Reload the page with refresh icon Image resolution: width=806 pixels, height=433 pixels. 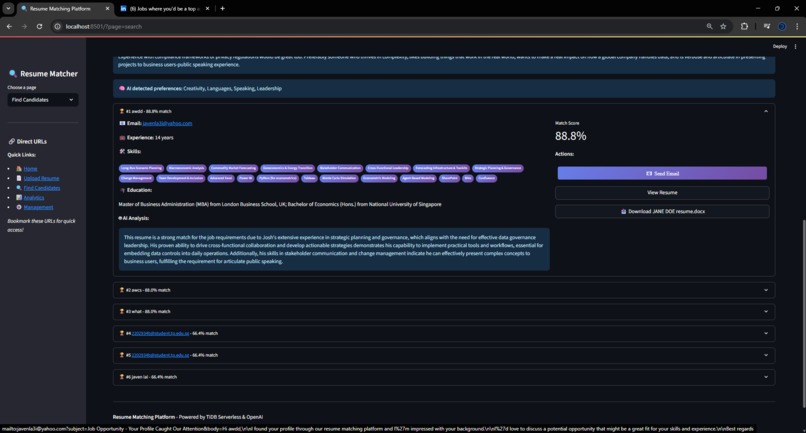39,26
